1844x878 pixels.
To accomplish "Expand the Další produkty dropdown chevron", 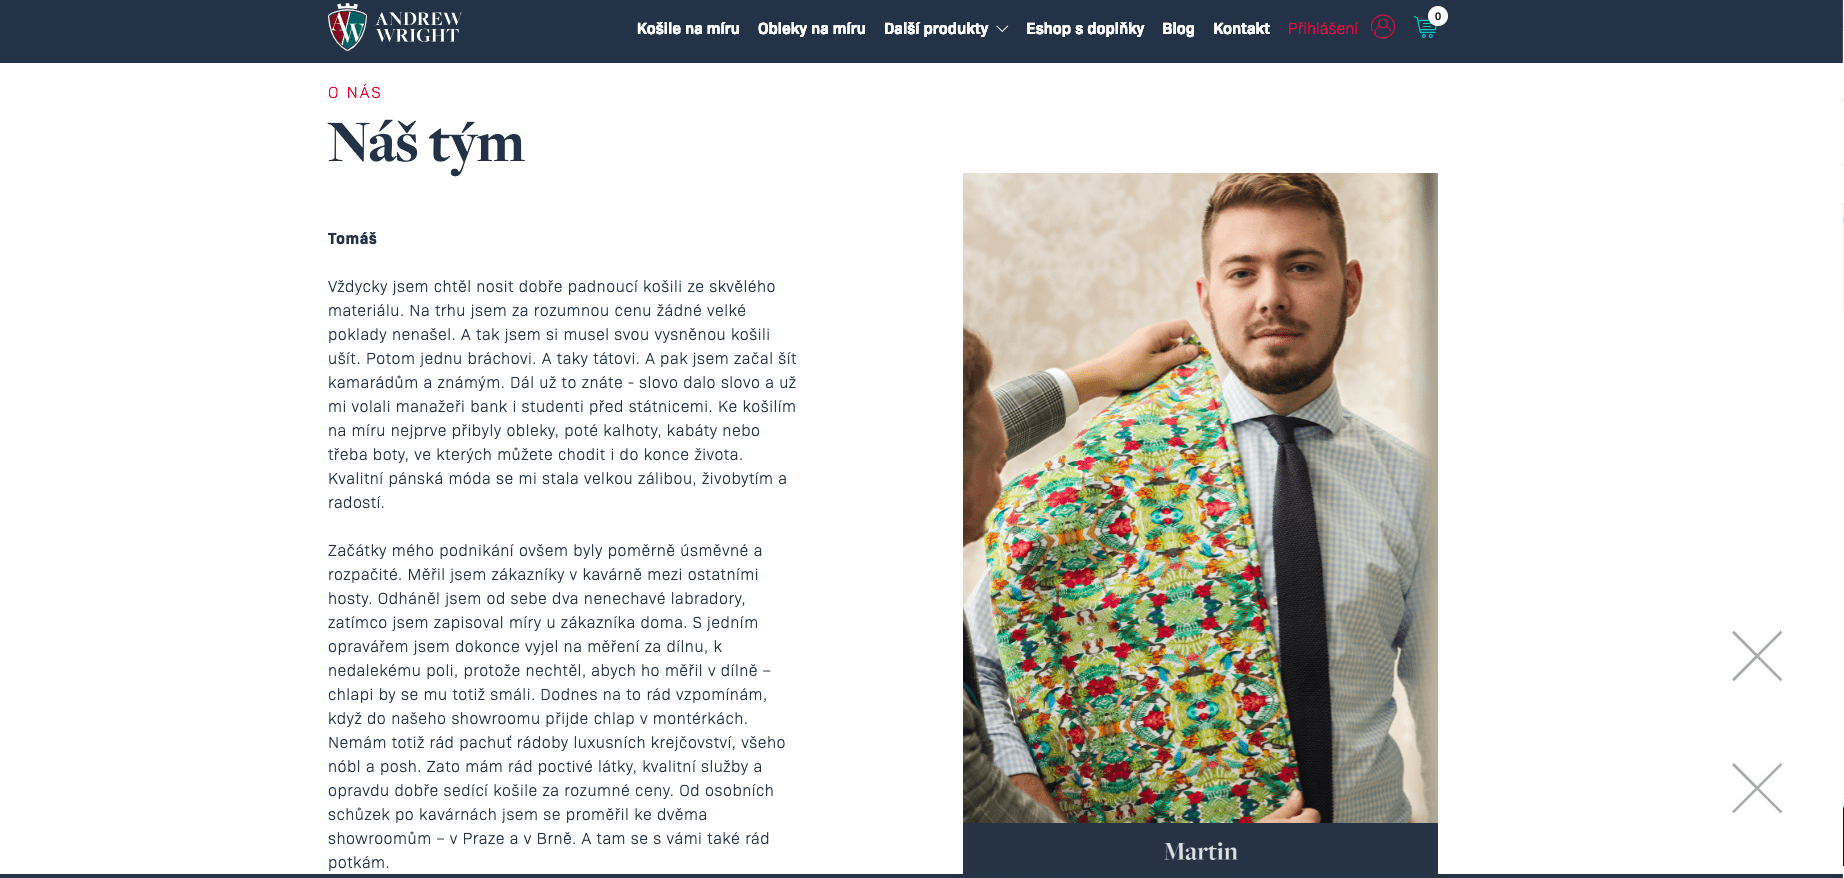I will [1002, 29].
